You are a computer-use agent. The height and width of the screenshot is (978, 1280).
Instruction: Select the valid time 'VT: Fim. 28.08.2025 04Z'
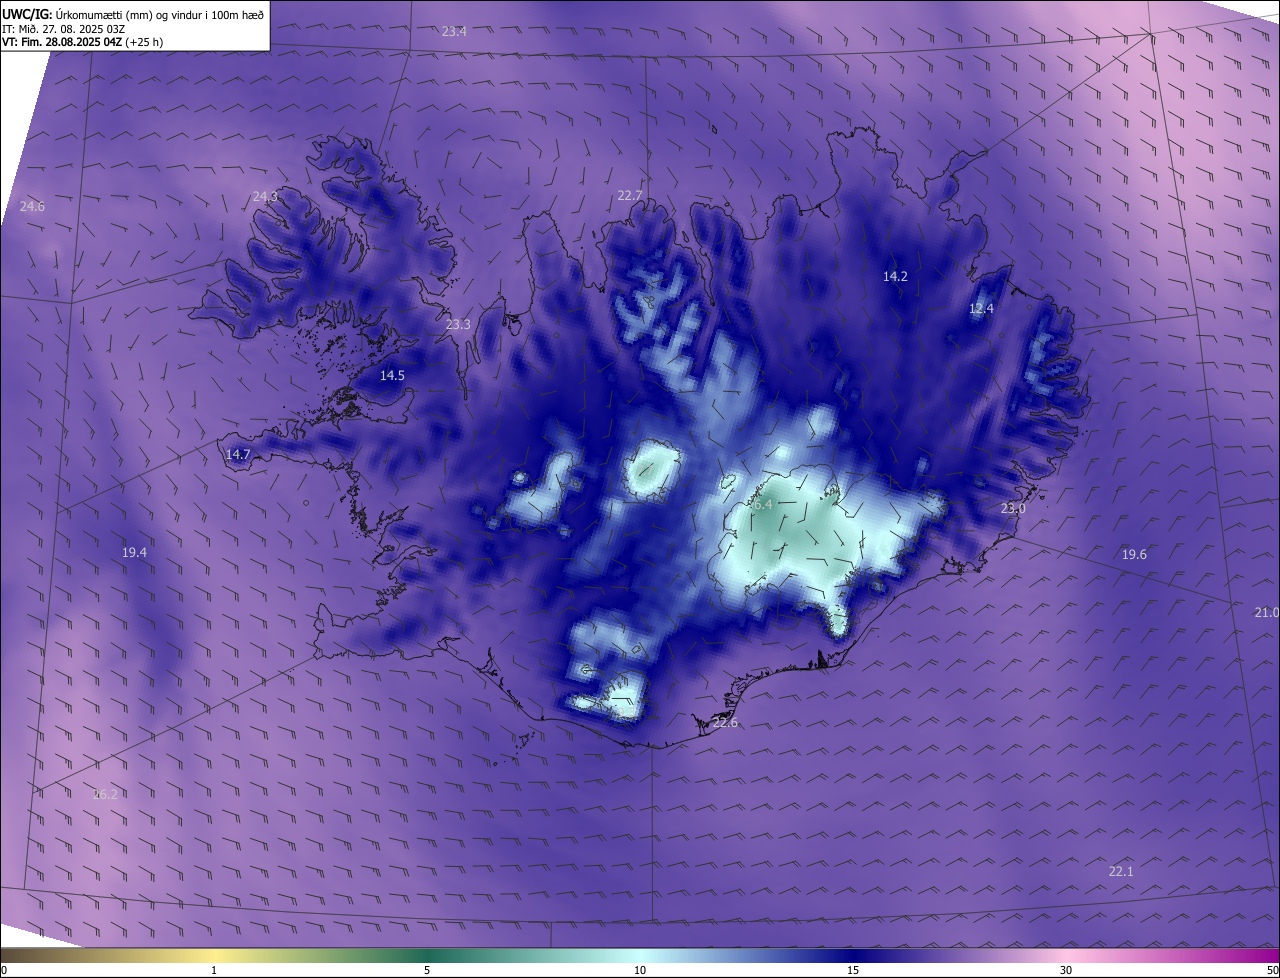click(62, 42)
